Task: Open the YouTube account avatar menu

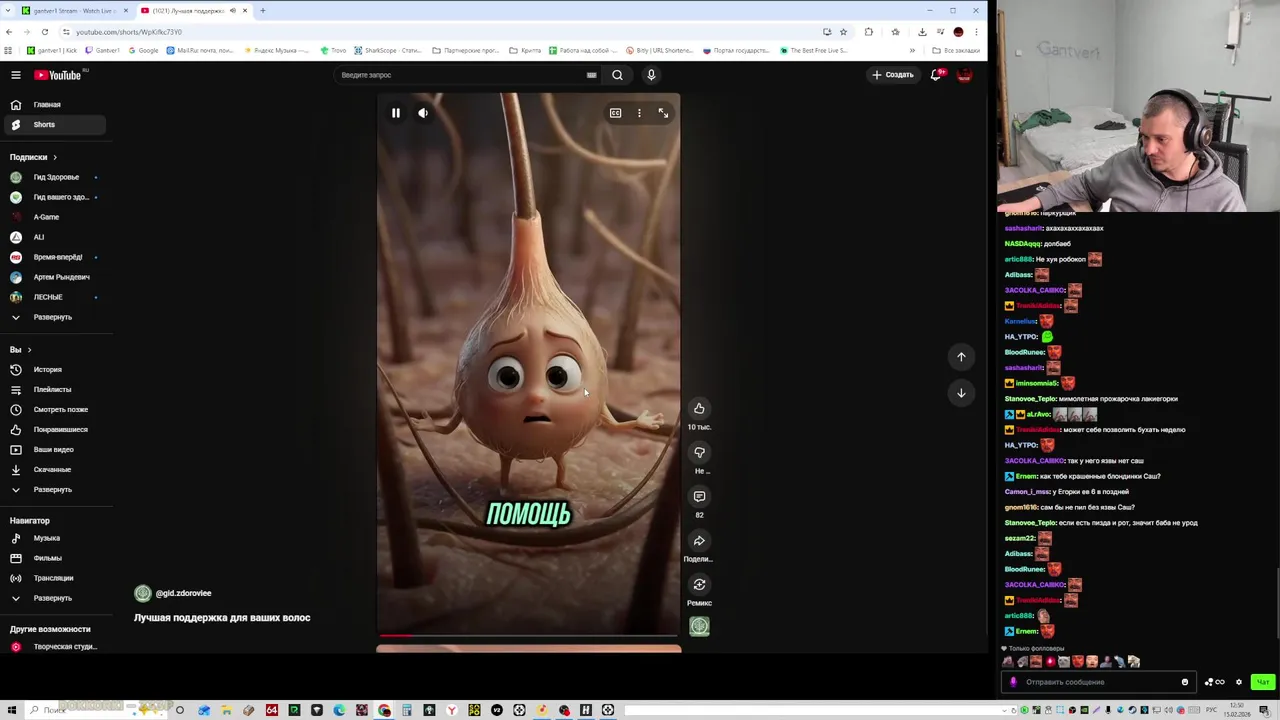Action: click(964, 75)
